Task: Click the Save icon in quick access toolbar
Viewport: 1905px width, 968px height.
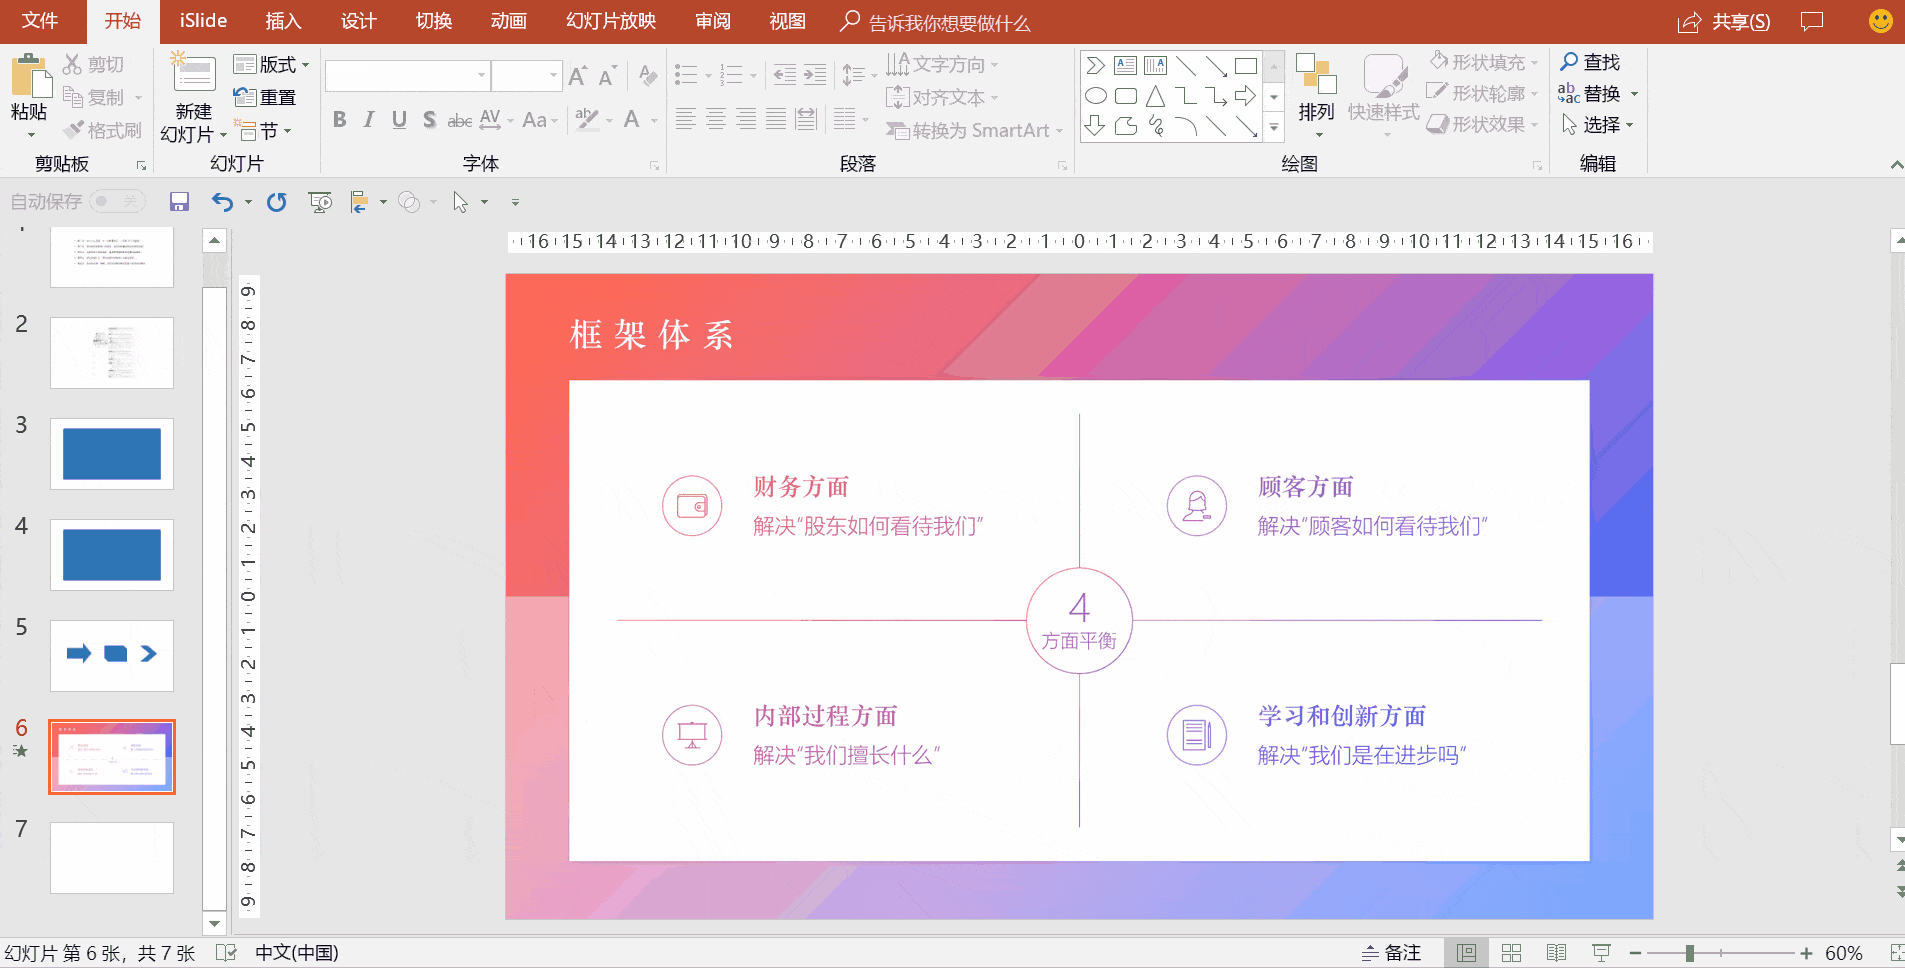Action: [179, 202]
